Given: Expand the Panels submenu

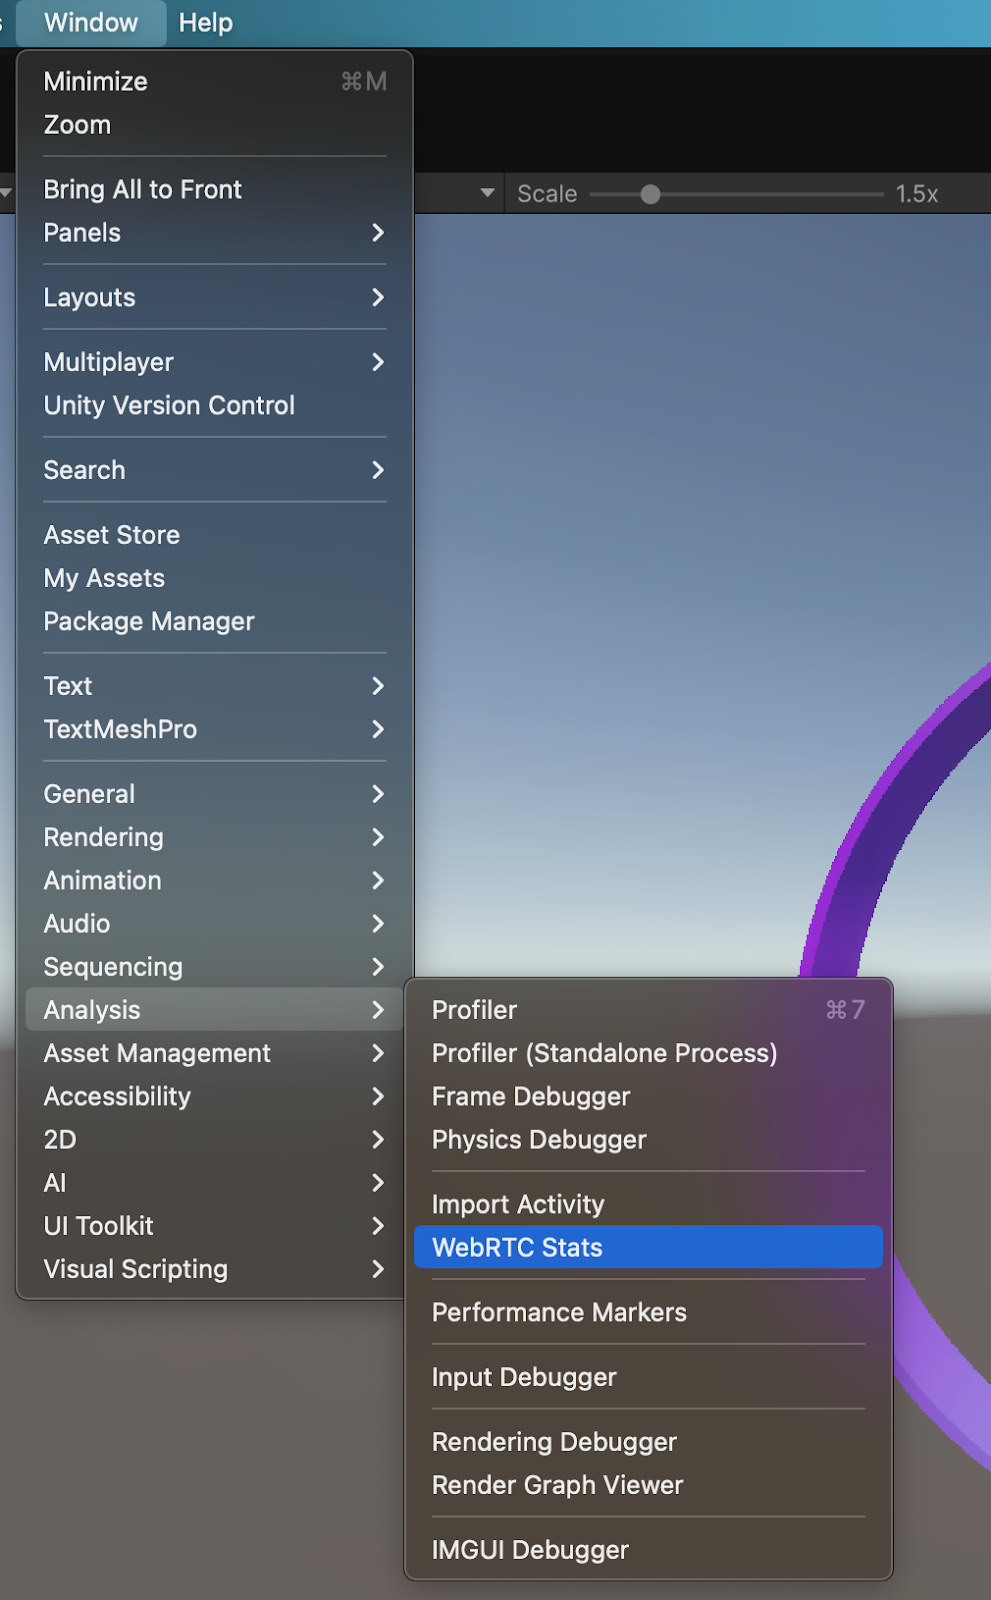Looking at the screenshot, I should pyautogui.click(x=215, y=233).
